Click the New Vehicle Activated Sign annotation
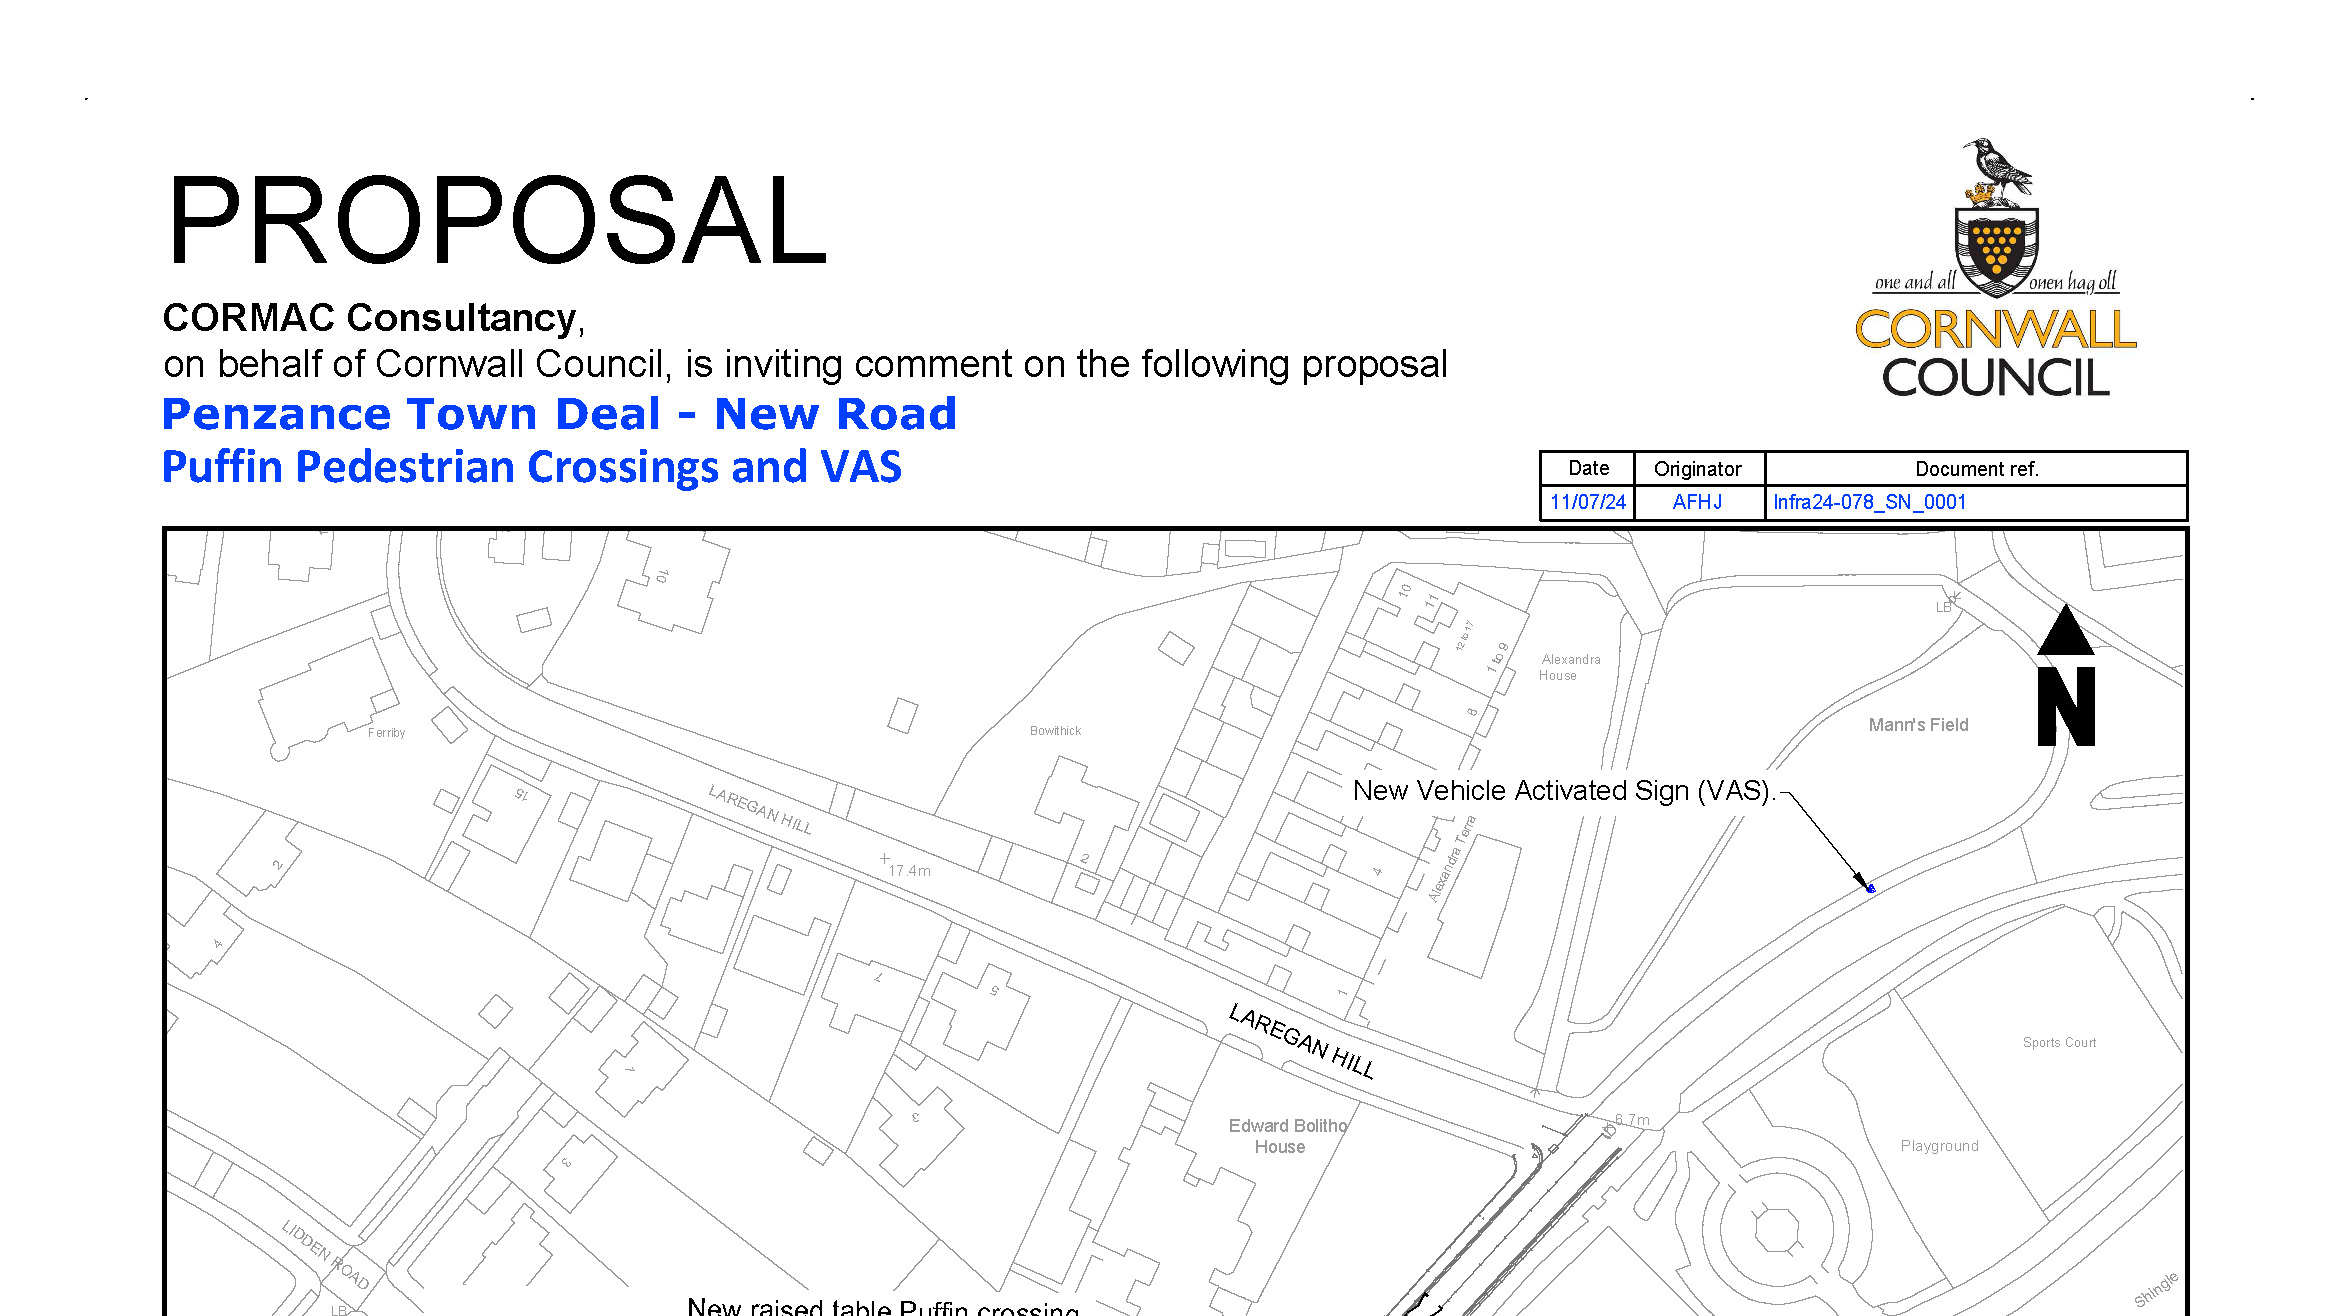2339x1316 pixels. [x=1562, y=791]
